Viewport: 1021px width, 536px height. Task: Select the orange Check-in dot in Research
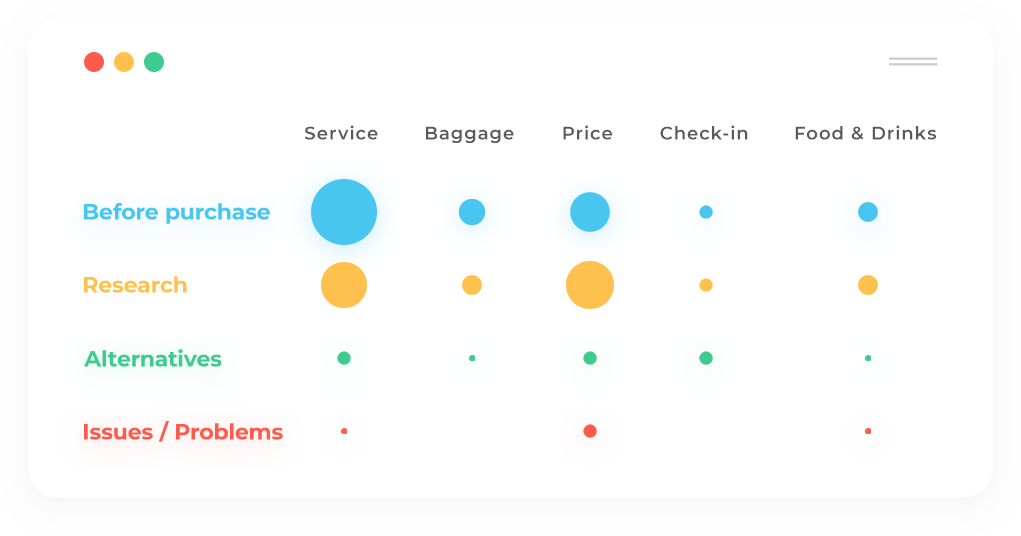706,285
